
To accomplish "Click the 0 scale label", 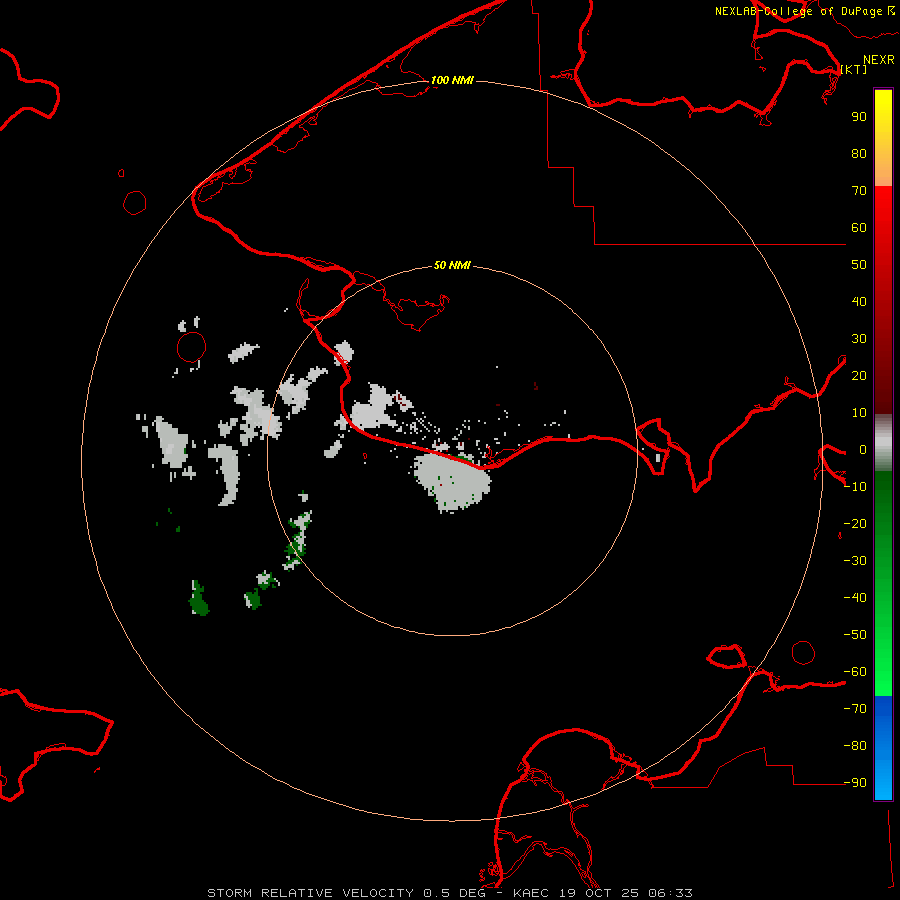I will coord(863,449).
